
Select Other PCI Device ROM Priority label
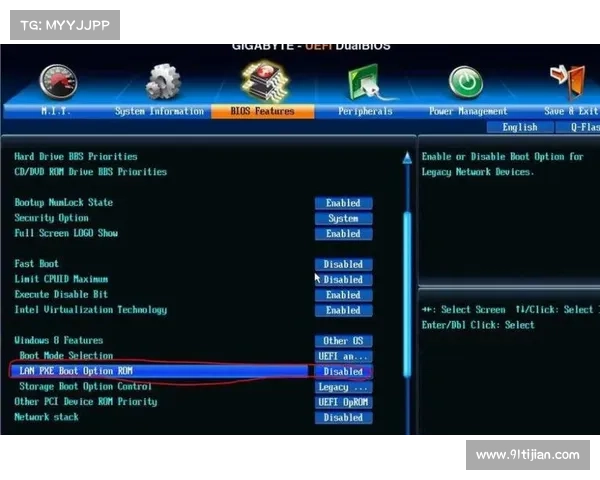click(x=86, y=402)
